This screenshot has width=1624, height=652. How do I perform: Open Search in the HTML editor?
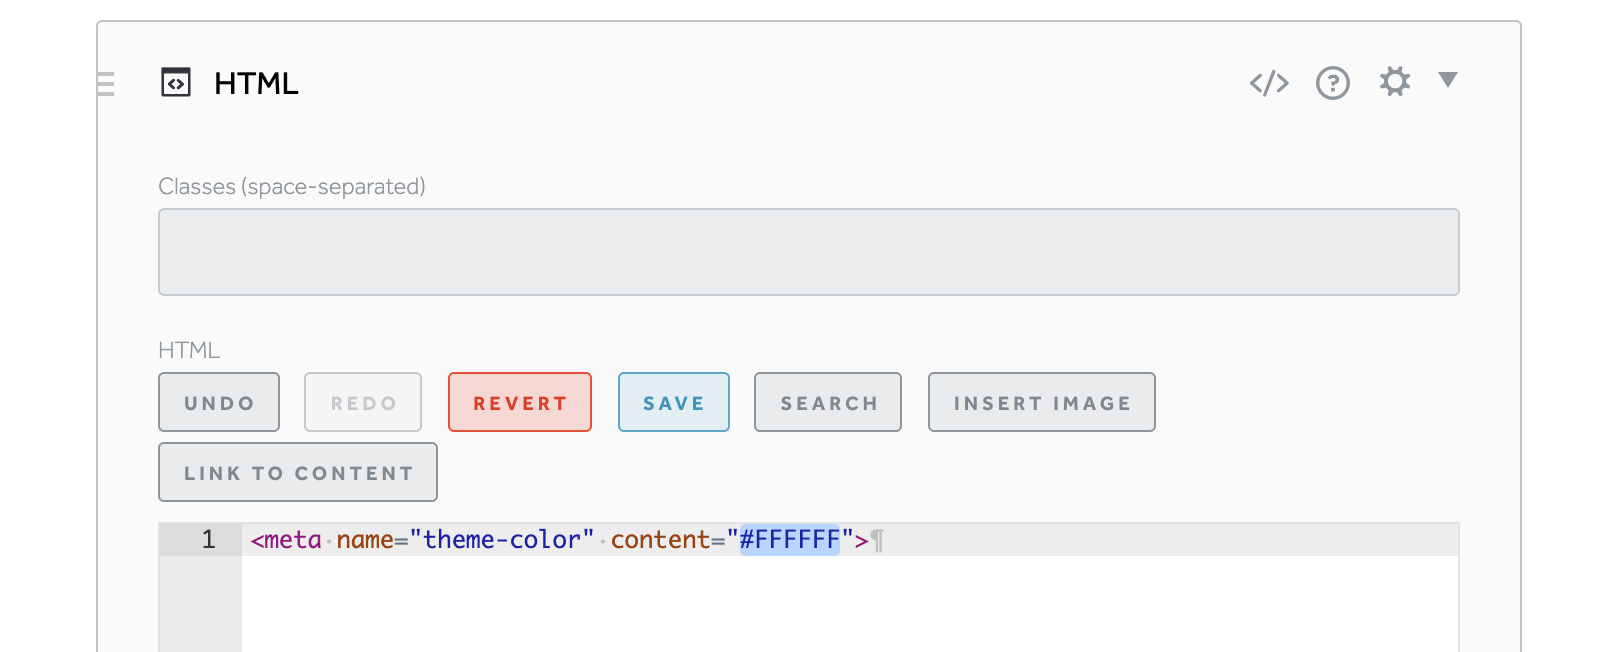pyautogui.click(x=828, y=402)
